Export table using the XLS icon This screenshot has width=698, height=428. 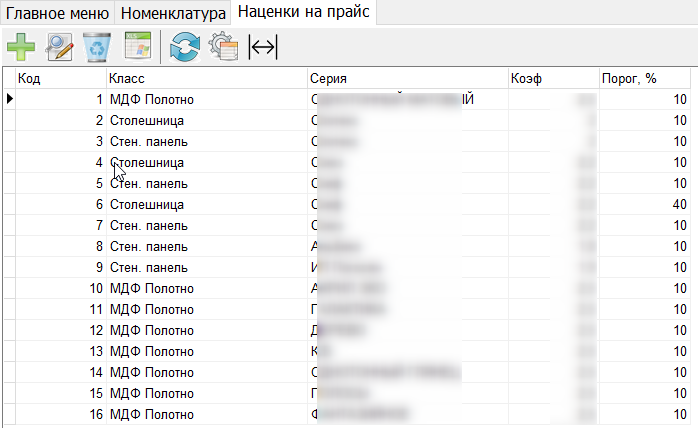click(136, 47)
